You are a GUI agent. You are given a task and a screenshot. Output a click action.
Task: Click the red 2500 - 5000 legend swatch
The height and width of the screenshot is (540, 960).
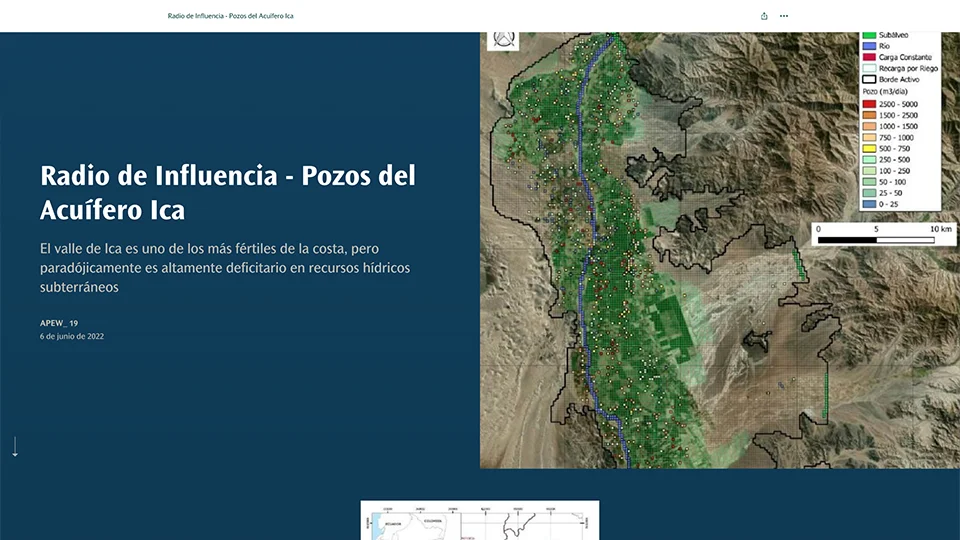click(x=869, y=105)
